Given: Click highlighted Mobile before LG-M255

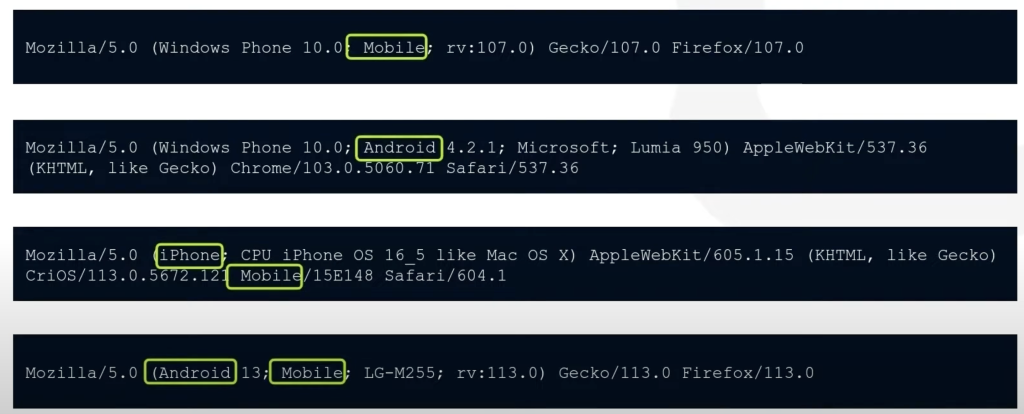Looking at the screenshot, I should (x=307, y=373).
